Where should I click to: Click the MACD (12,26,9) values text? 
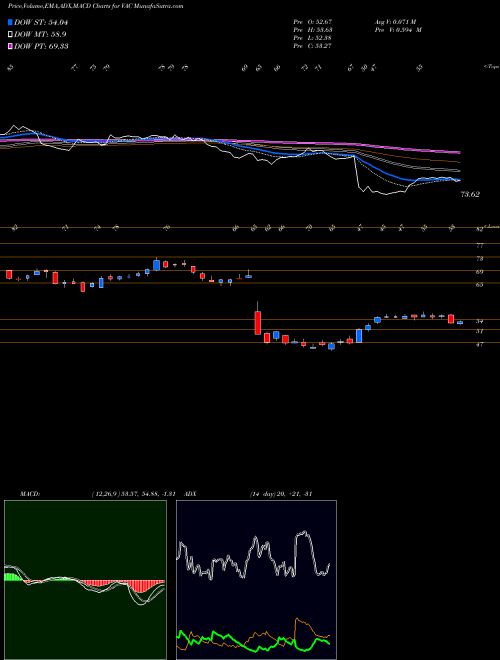(x=133, y=493)
